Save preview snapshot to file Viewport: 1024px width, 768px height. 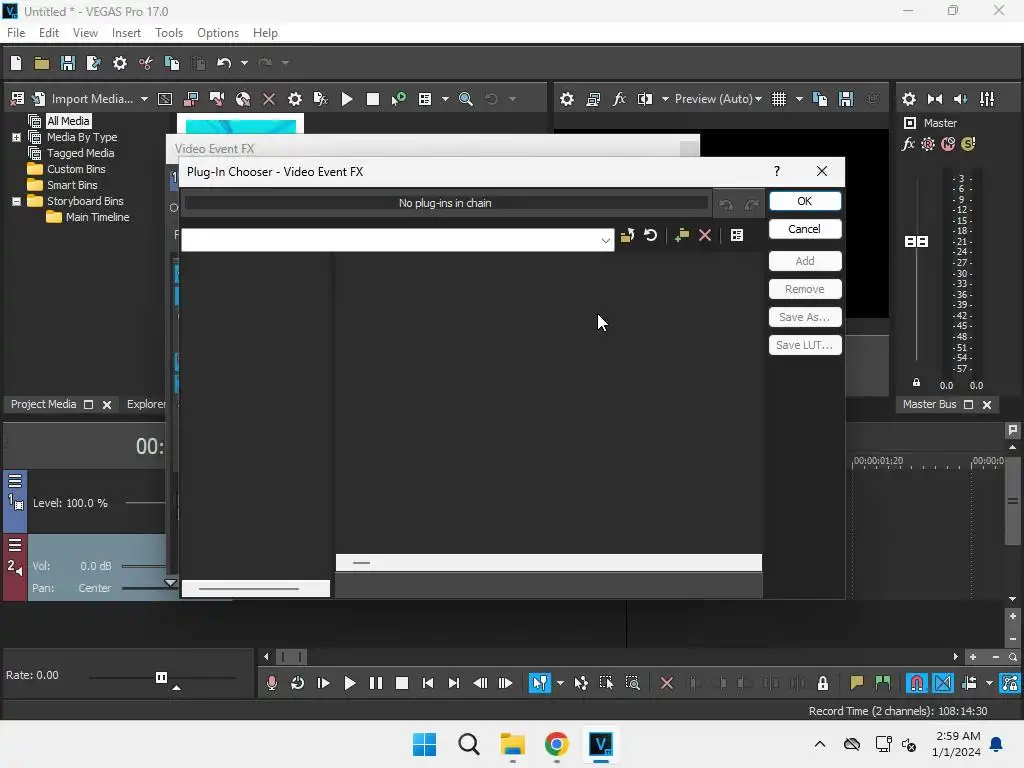click(x=846, y=99)
